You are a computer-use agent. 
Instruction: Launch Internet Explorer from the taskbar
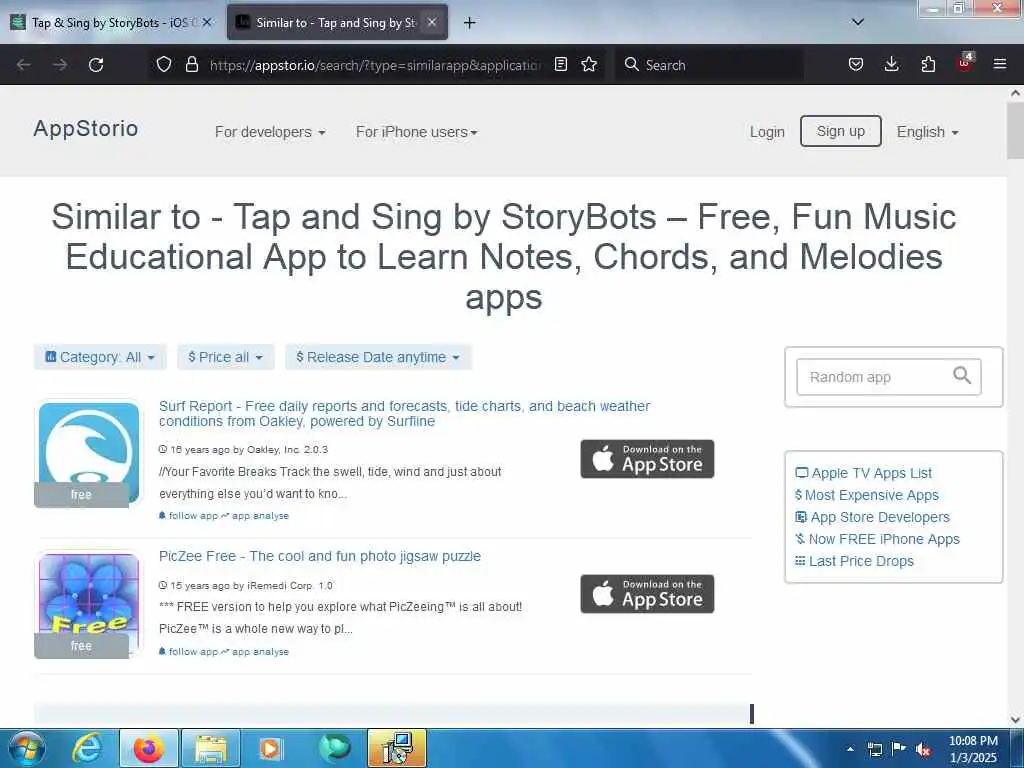[88, 748]
